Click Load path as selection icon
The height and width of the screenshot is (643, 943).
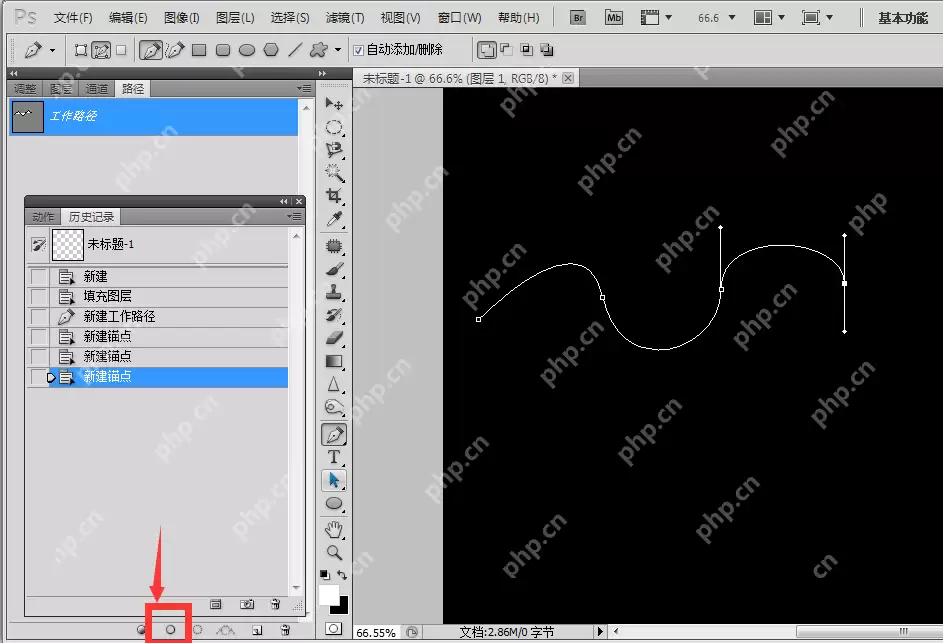[197, 630]
